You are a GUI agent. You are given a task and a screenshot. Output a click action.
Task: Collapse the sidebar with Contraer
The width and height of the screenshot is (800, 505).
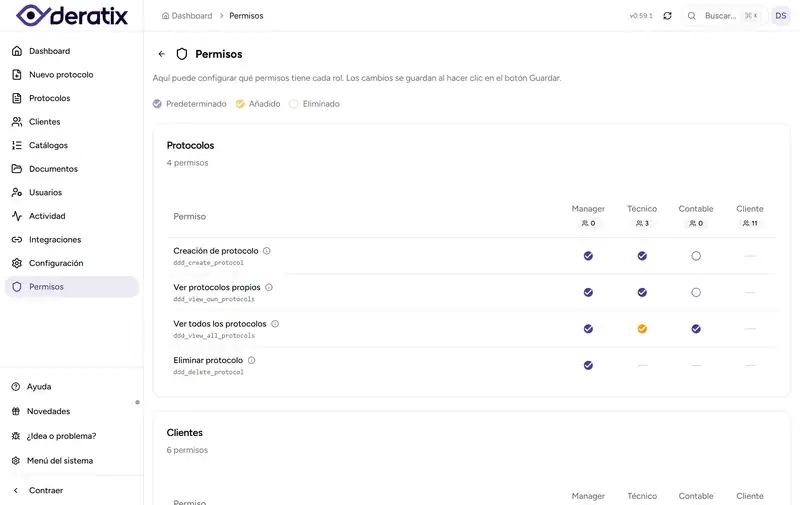tap(72, 490)
